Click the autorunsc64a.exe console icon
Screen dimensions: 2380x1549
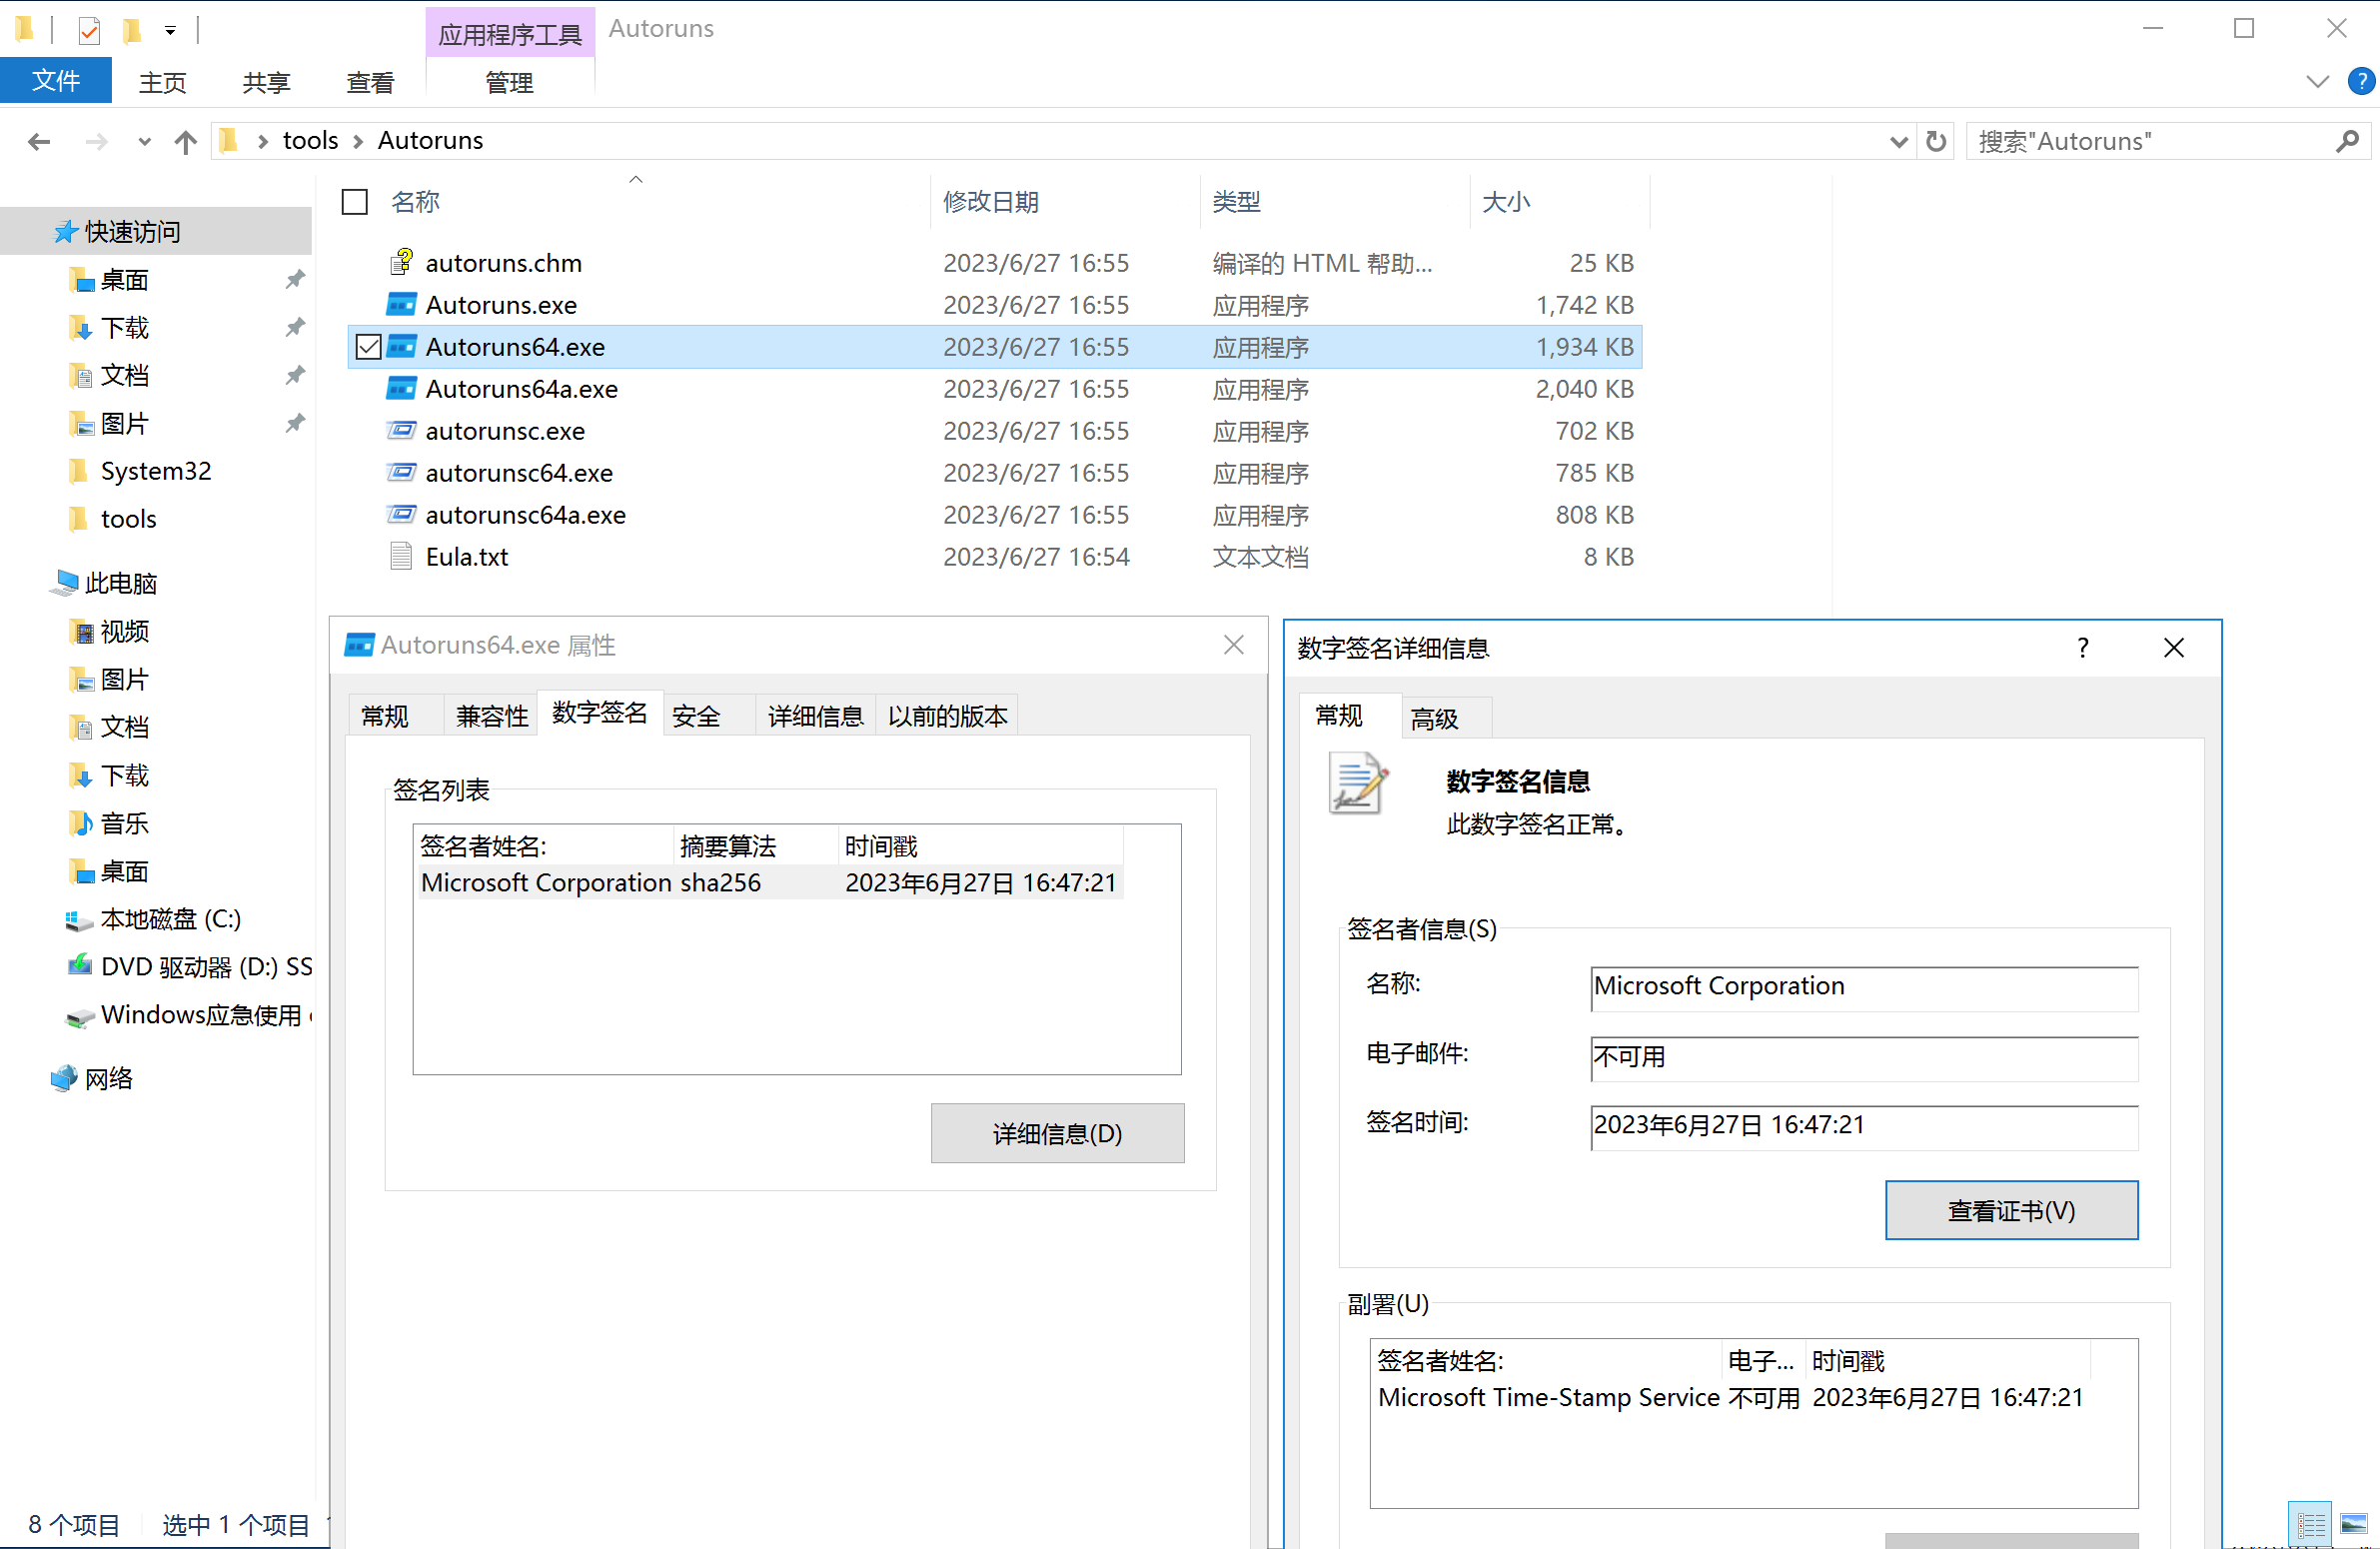coord(401,514)
